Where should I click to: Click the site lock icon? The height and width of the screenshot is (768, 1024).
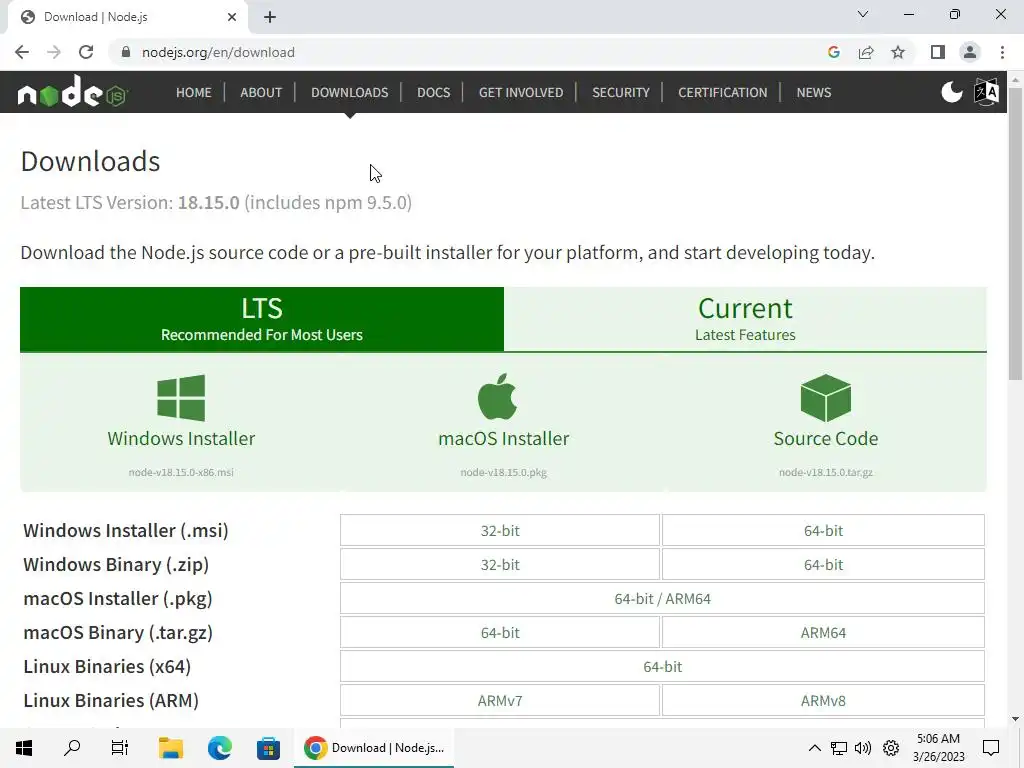(126, 52)
